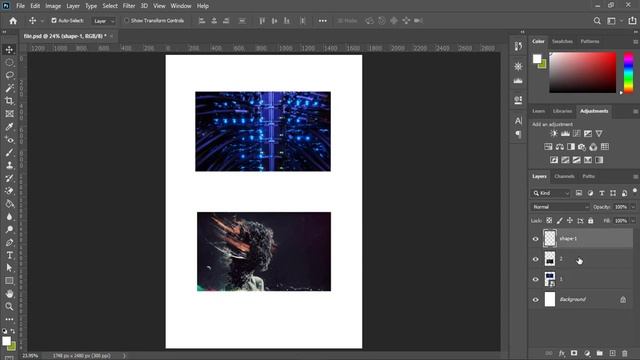Select the Paint Bucket tool
The height and width of the screenshot is (360, 640).
[x=9, y=204]
